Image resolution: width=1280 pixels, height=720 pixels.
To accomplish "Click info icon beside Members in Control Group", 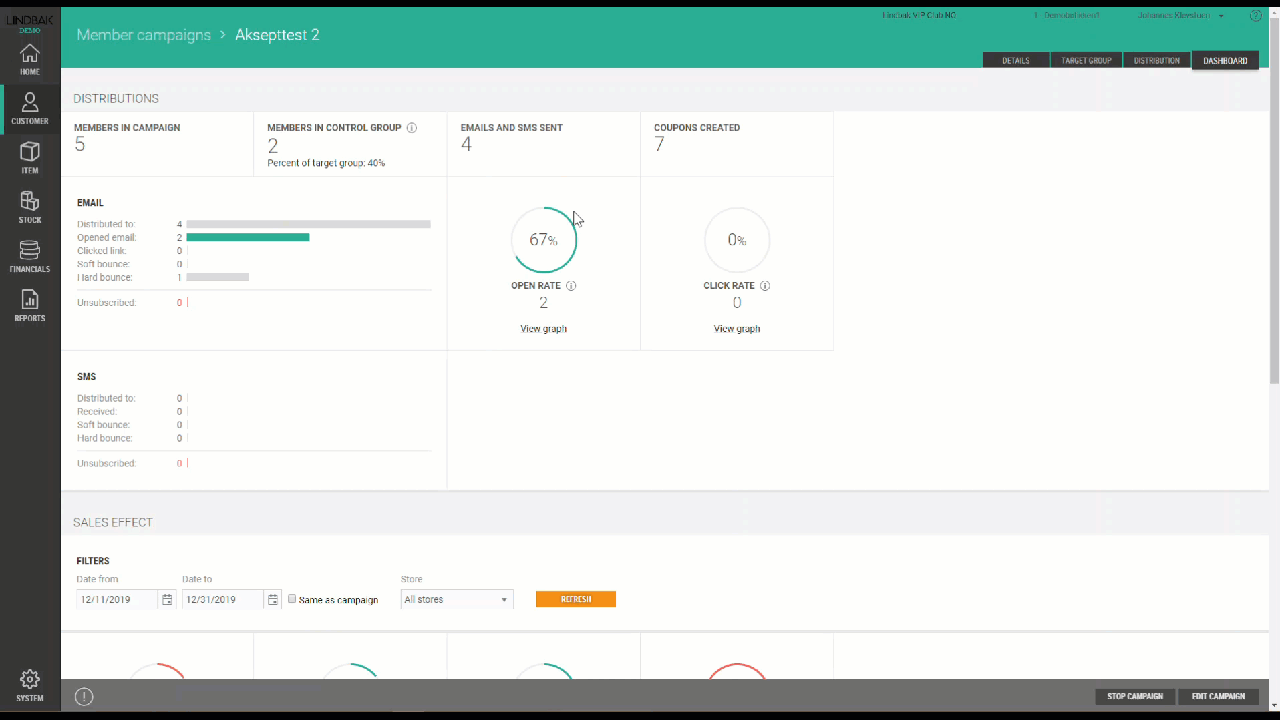I will 412,128.
